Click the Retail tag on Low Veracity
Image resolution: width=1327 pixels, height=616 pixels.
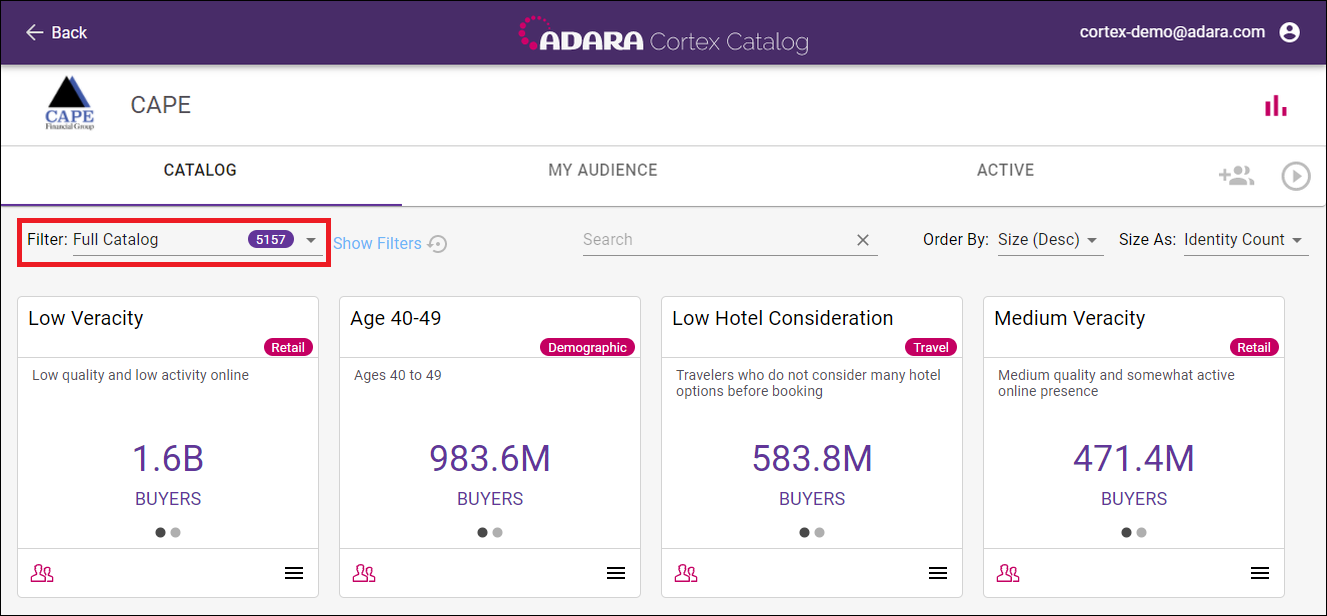pyautogui.click(x=289, y=347)
